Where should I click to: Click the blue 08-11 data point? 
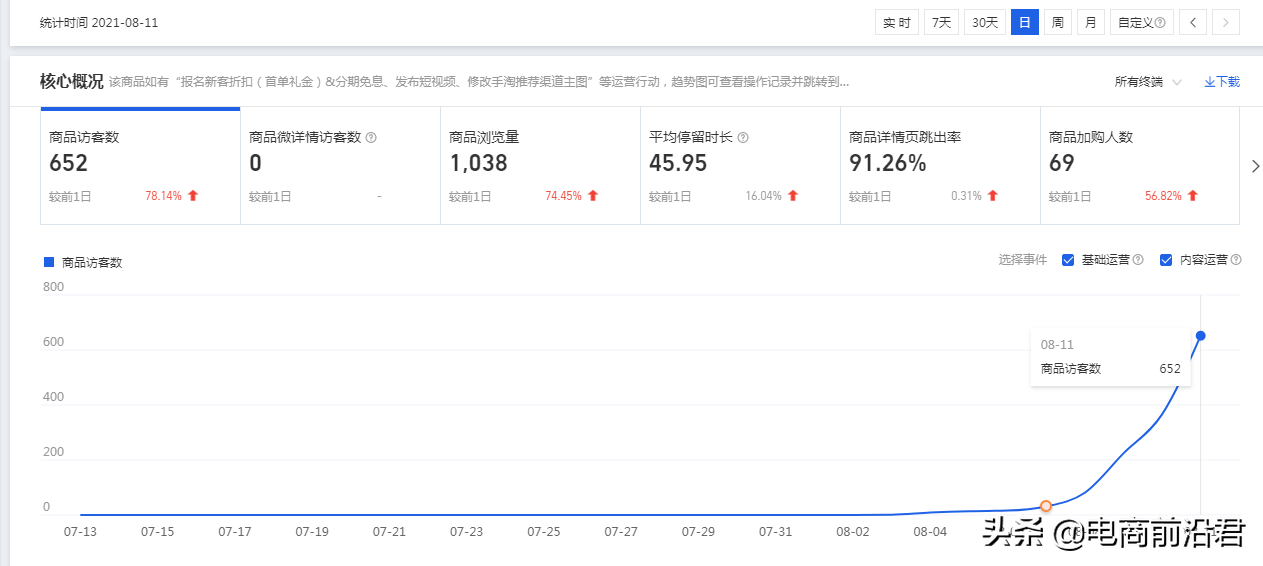pyautogui.click(x=1200, y=336)
